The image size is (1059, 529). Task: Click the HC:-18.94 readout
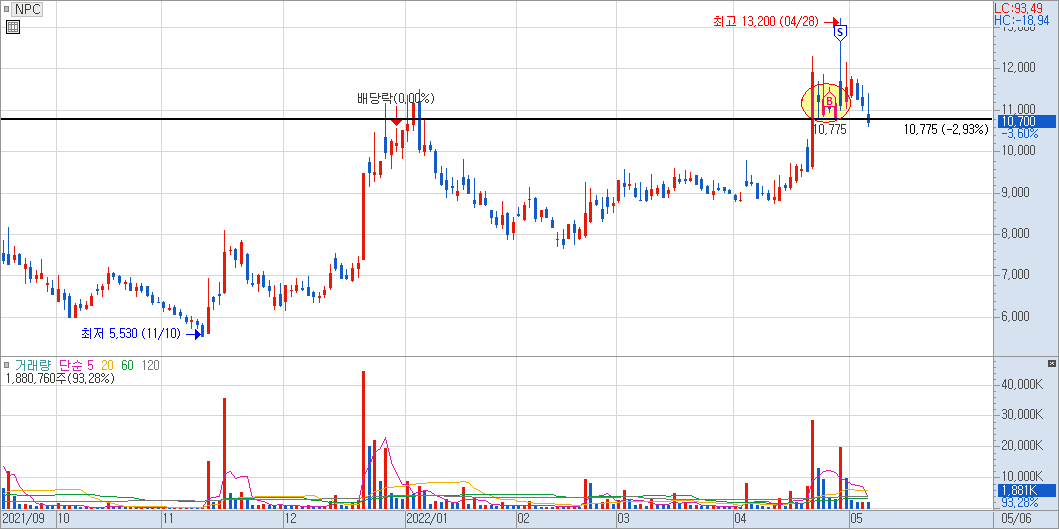coord(1024,21)
